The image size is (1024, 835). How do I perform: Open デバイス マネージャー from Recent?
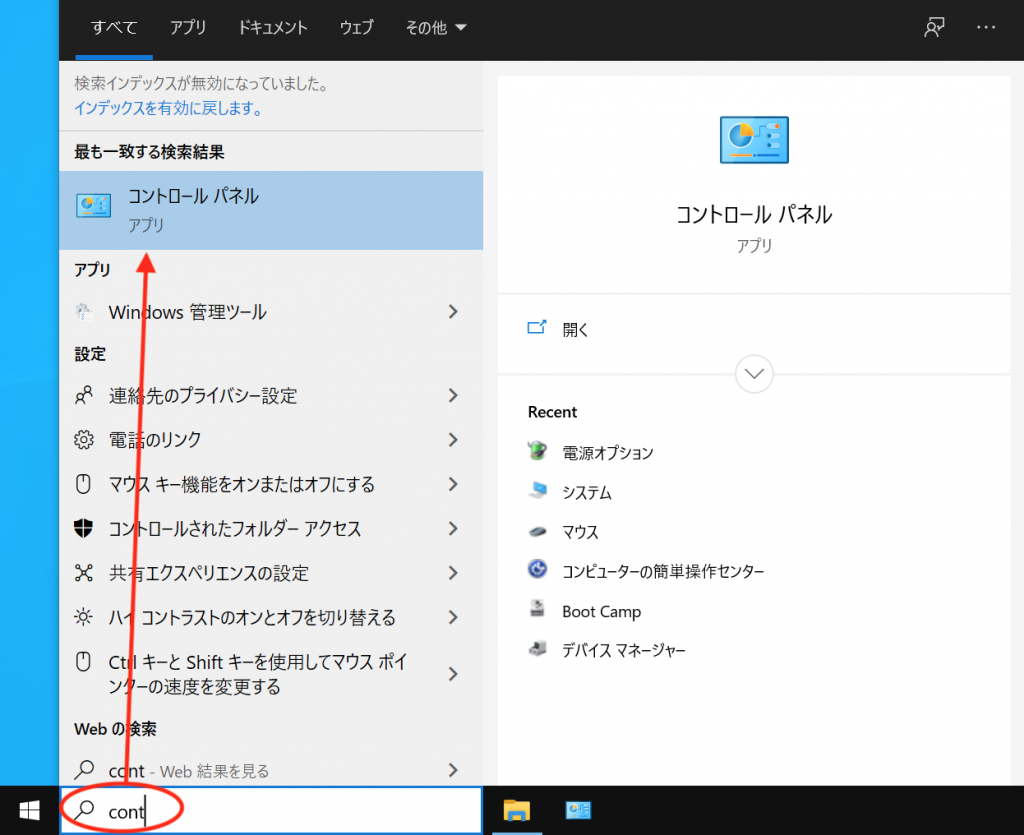click(x=624, y=650)
